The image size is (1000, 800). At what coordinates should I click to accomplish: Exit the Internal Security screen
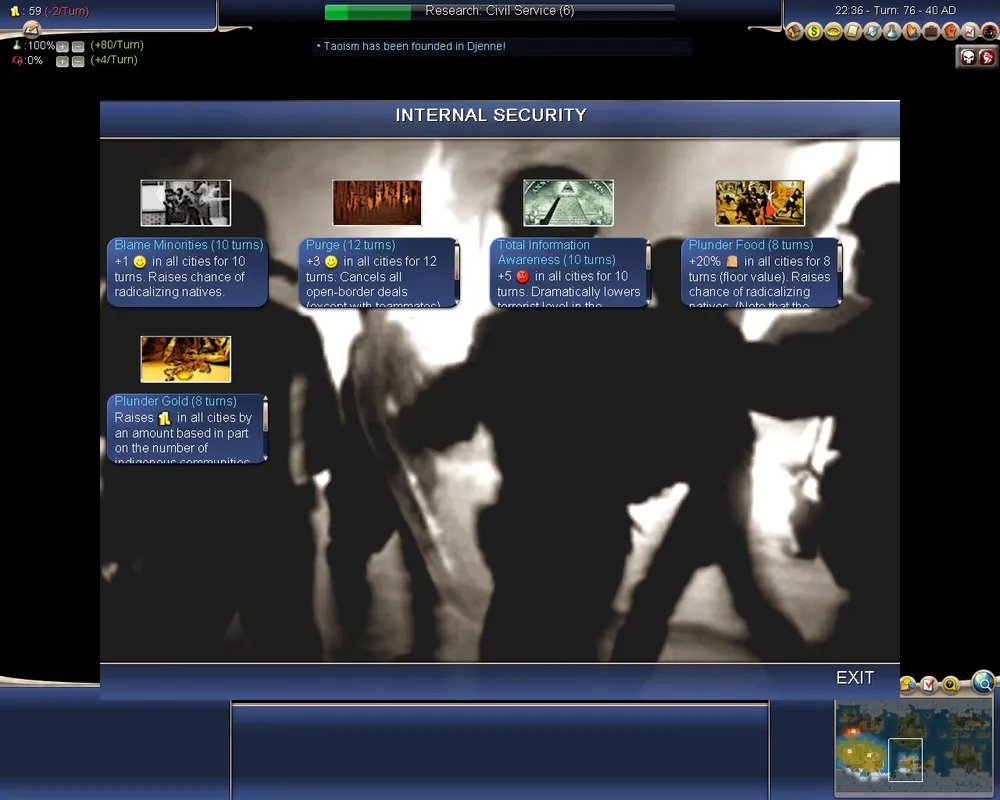click(855, 678)
